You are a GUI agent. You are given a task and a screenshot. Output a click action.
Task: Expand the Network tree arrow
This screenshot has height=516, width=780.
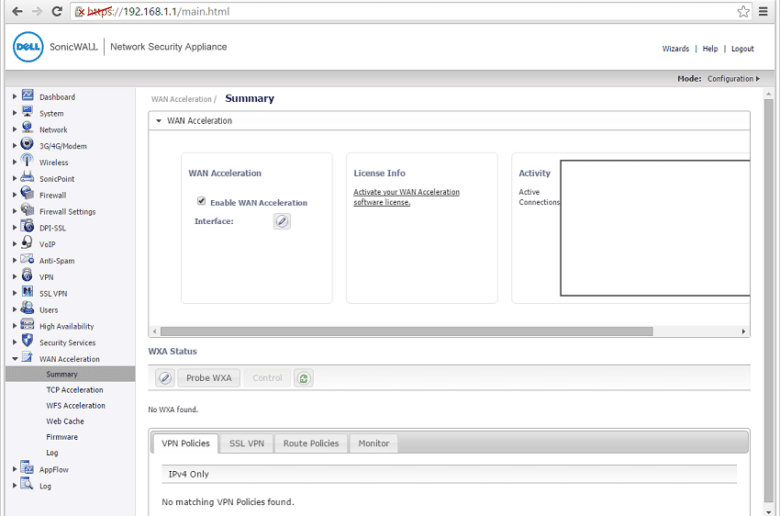tap(14, 129)
